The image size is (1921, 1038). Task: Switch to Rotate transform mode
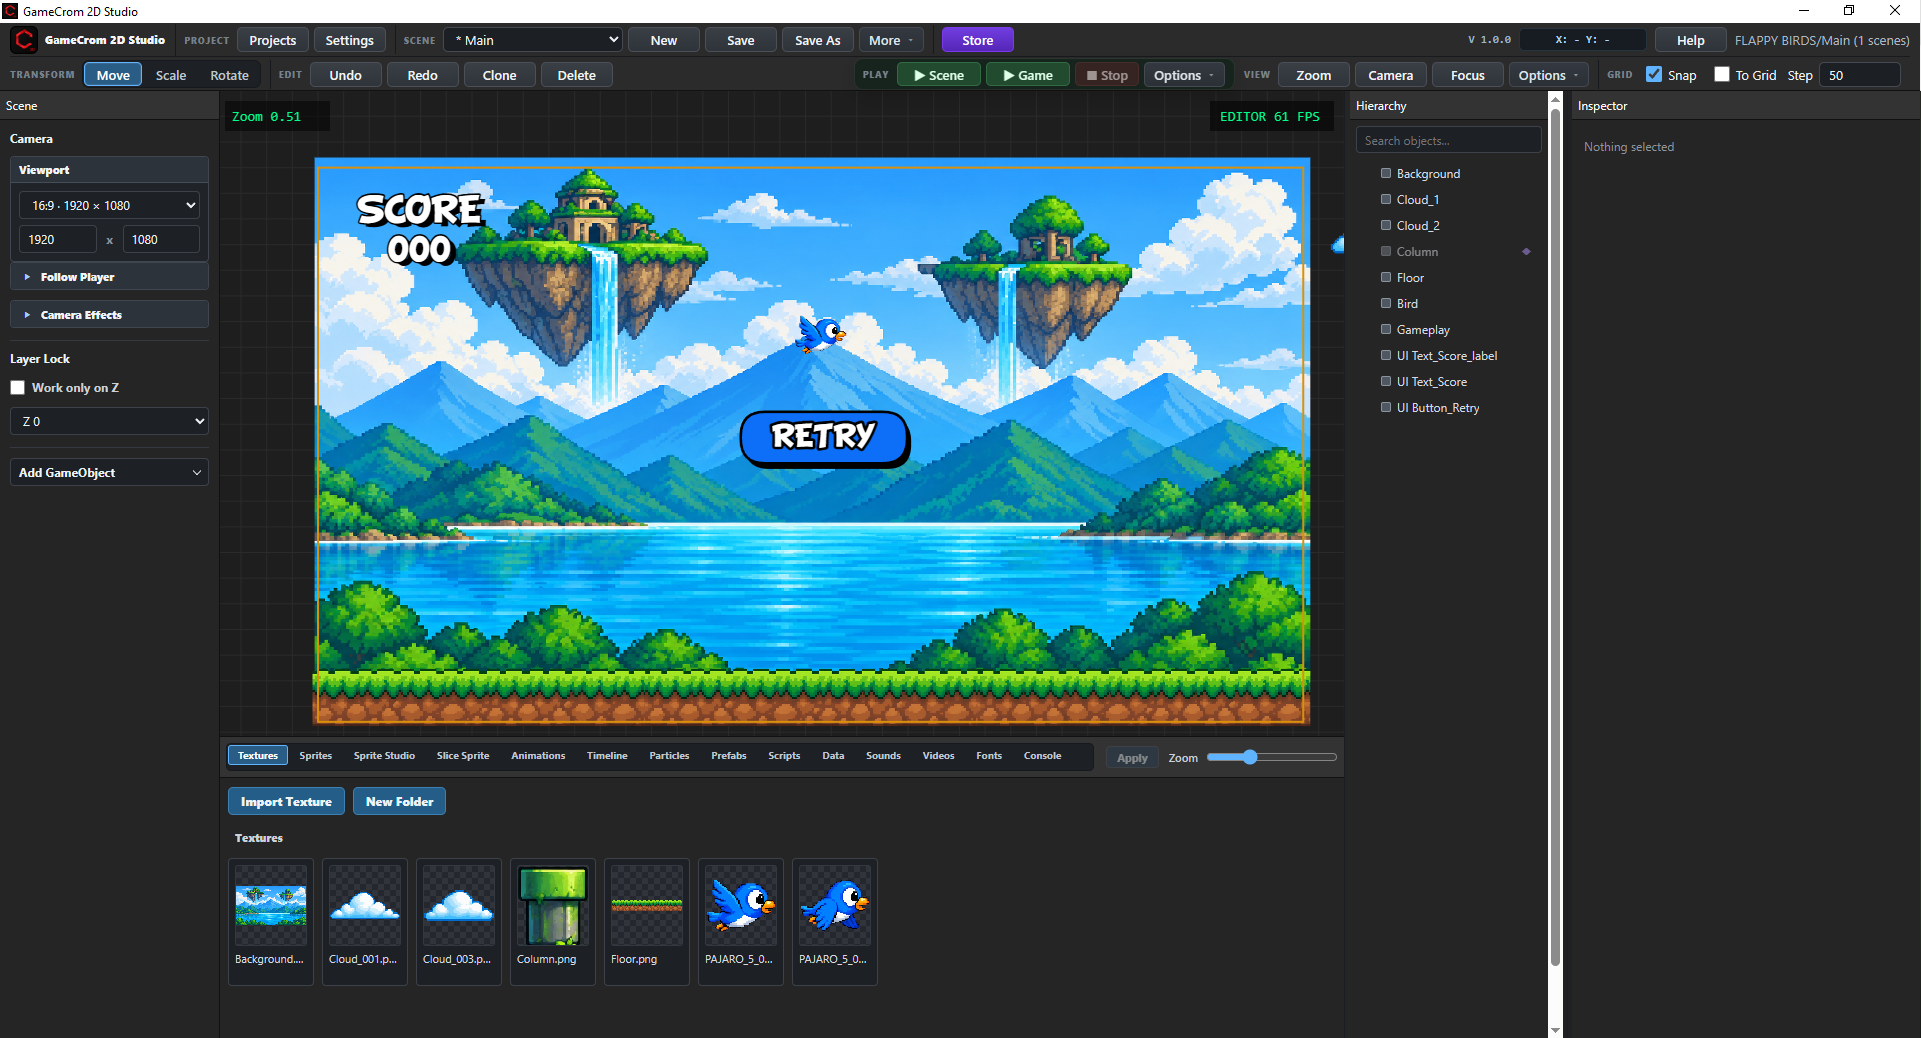point(229,75)
